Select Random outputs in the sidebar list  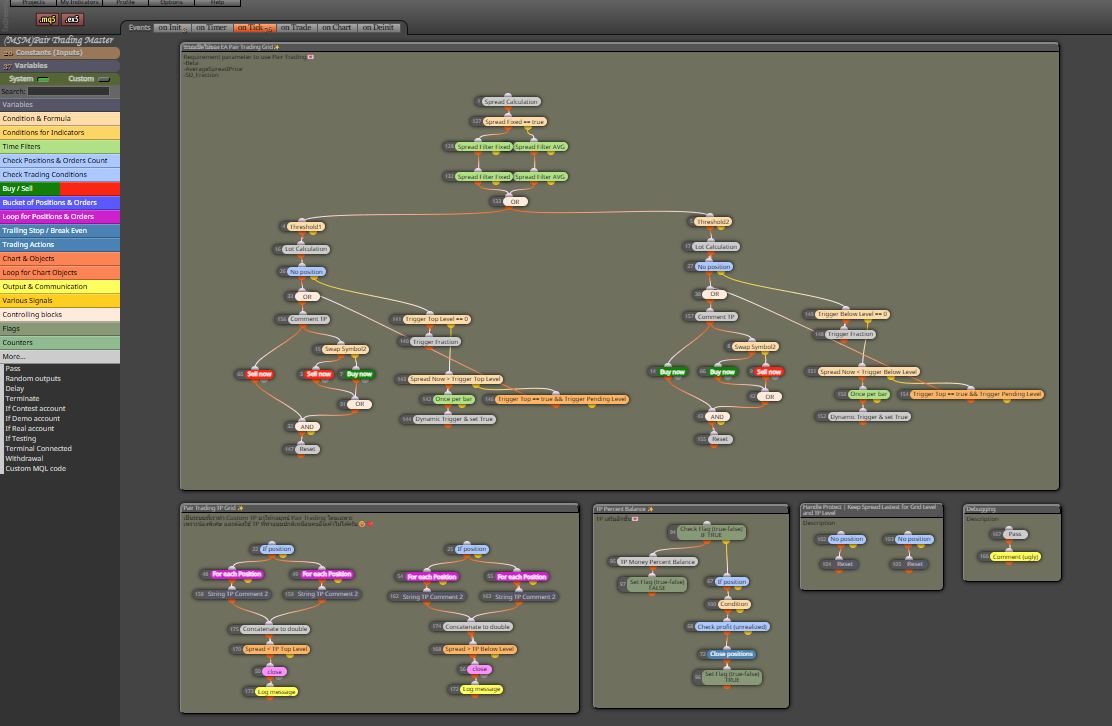coord(33,379)
